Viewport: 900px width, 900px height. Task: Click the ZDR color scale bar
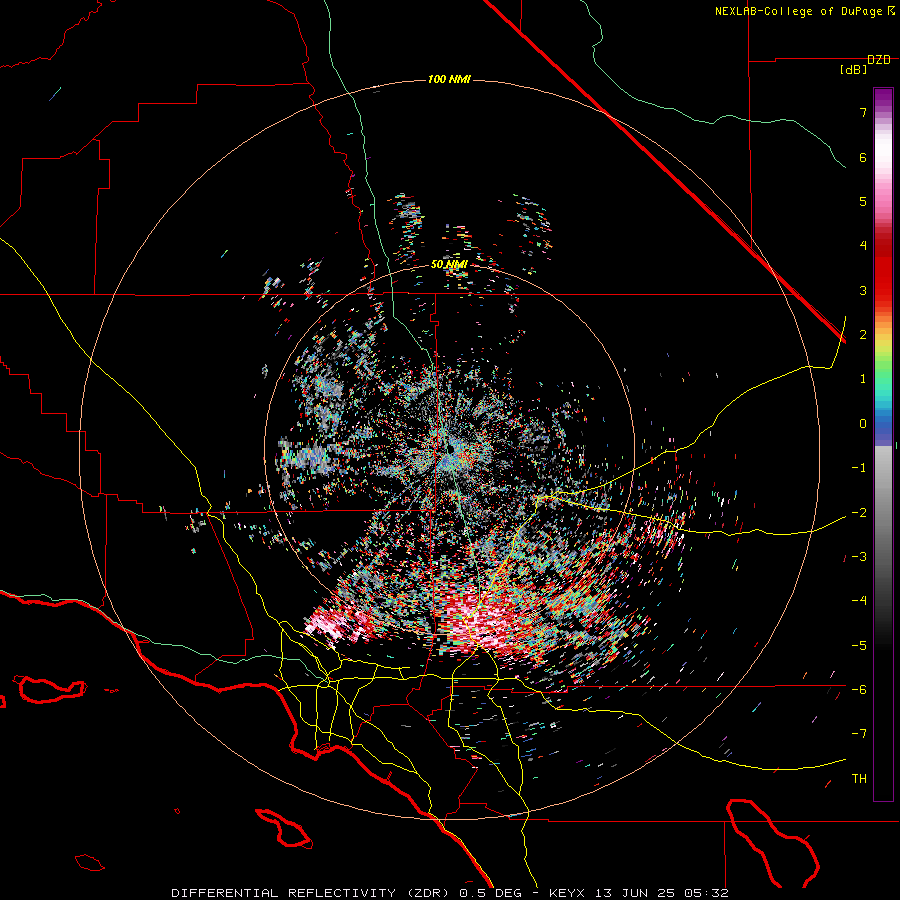883,444
